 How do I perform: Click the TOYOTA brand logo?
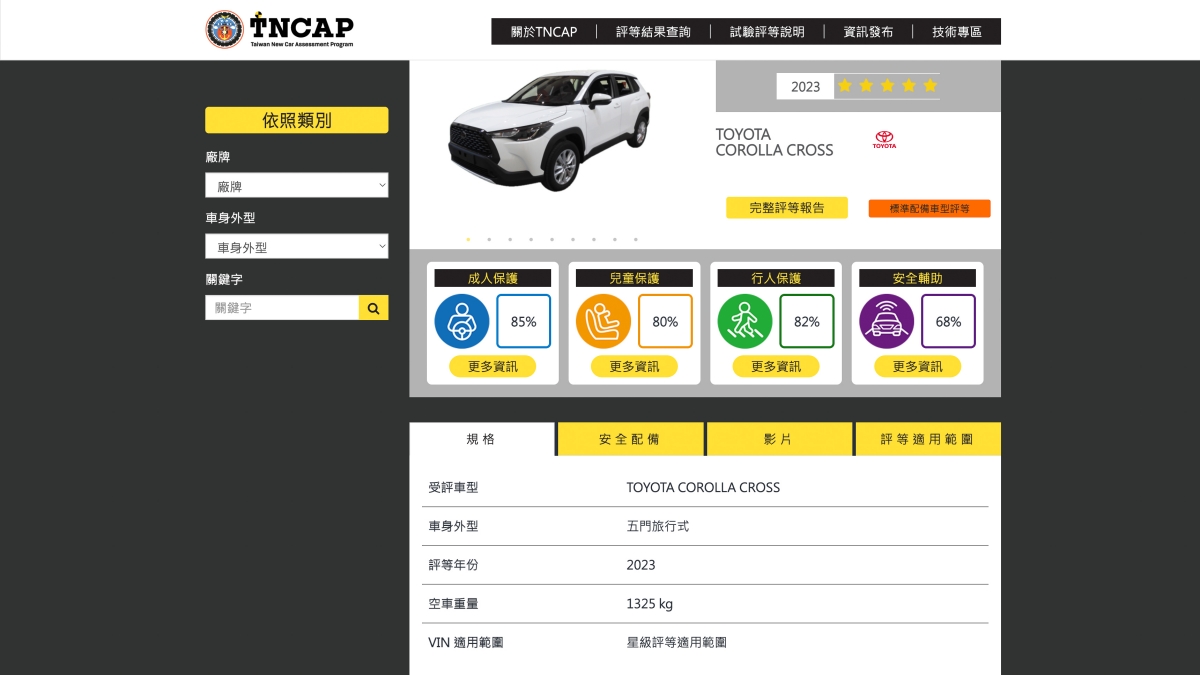[884, 140]
